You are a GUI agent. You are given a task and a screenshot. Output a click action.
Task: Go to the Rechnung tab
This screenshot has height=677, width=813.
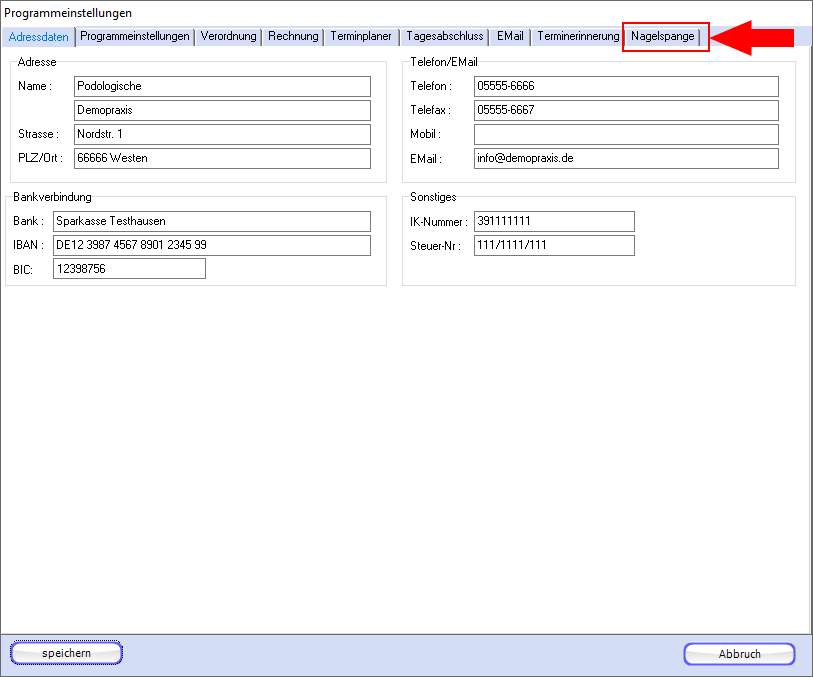point(293,36)
